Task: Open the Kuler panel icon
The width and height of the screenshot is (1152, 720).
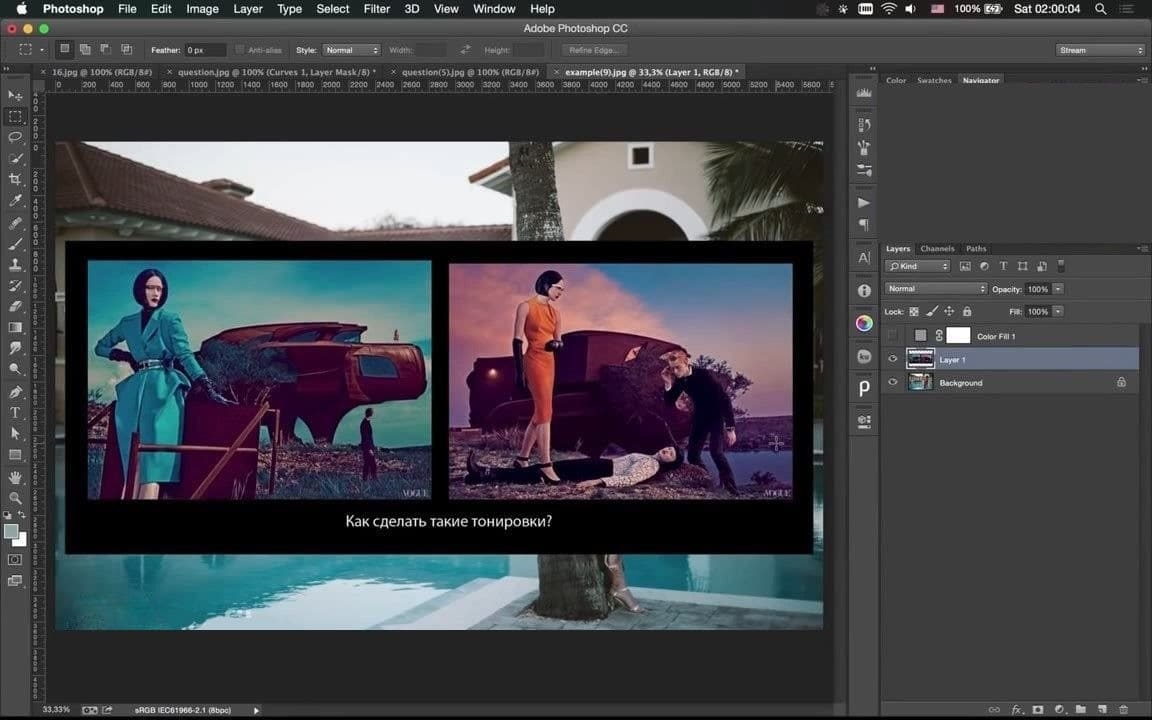Action: pyautogui.click(x=864, y=356)
